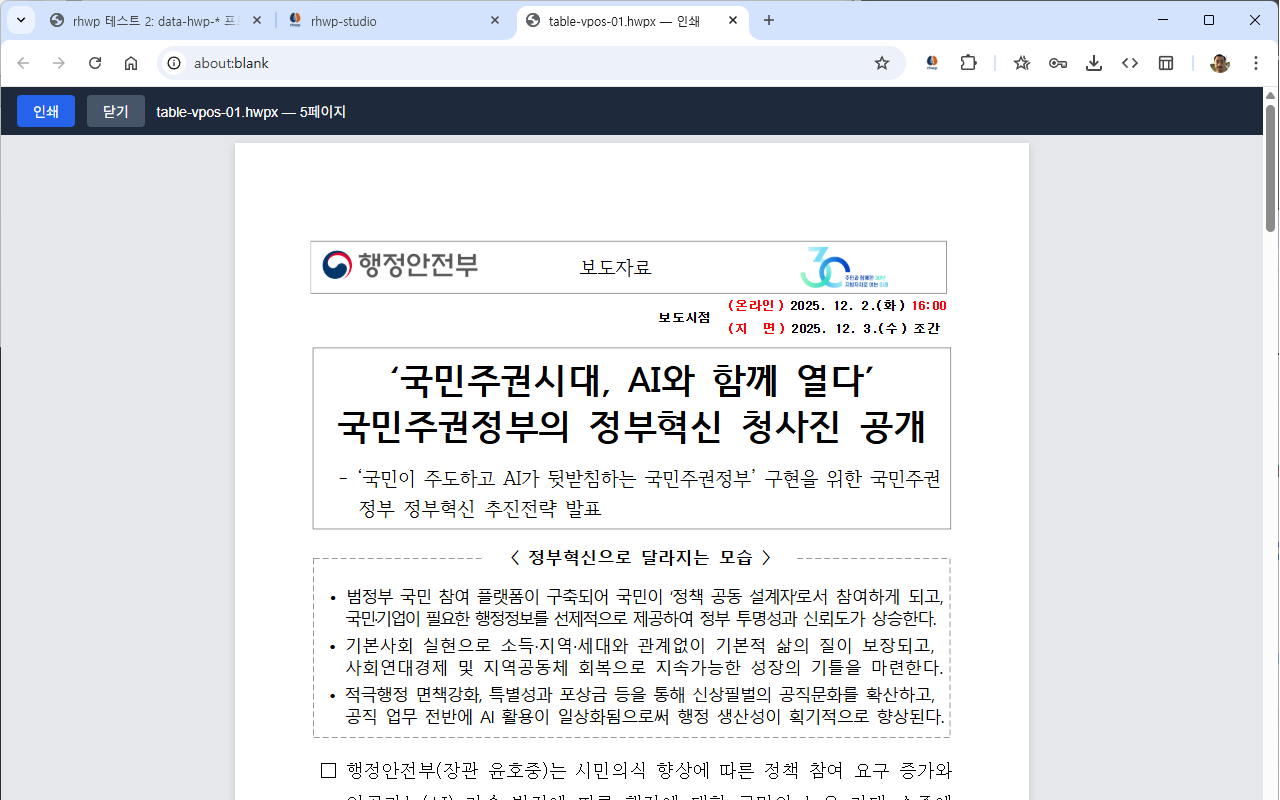Select the 'table-vpos-01.hwpx — 인쇄' tab
Image resolution: width=1280 pixels, height=800 pixels.
(x=632, y=21)
